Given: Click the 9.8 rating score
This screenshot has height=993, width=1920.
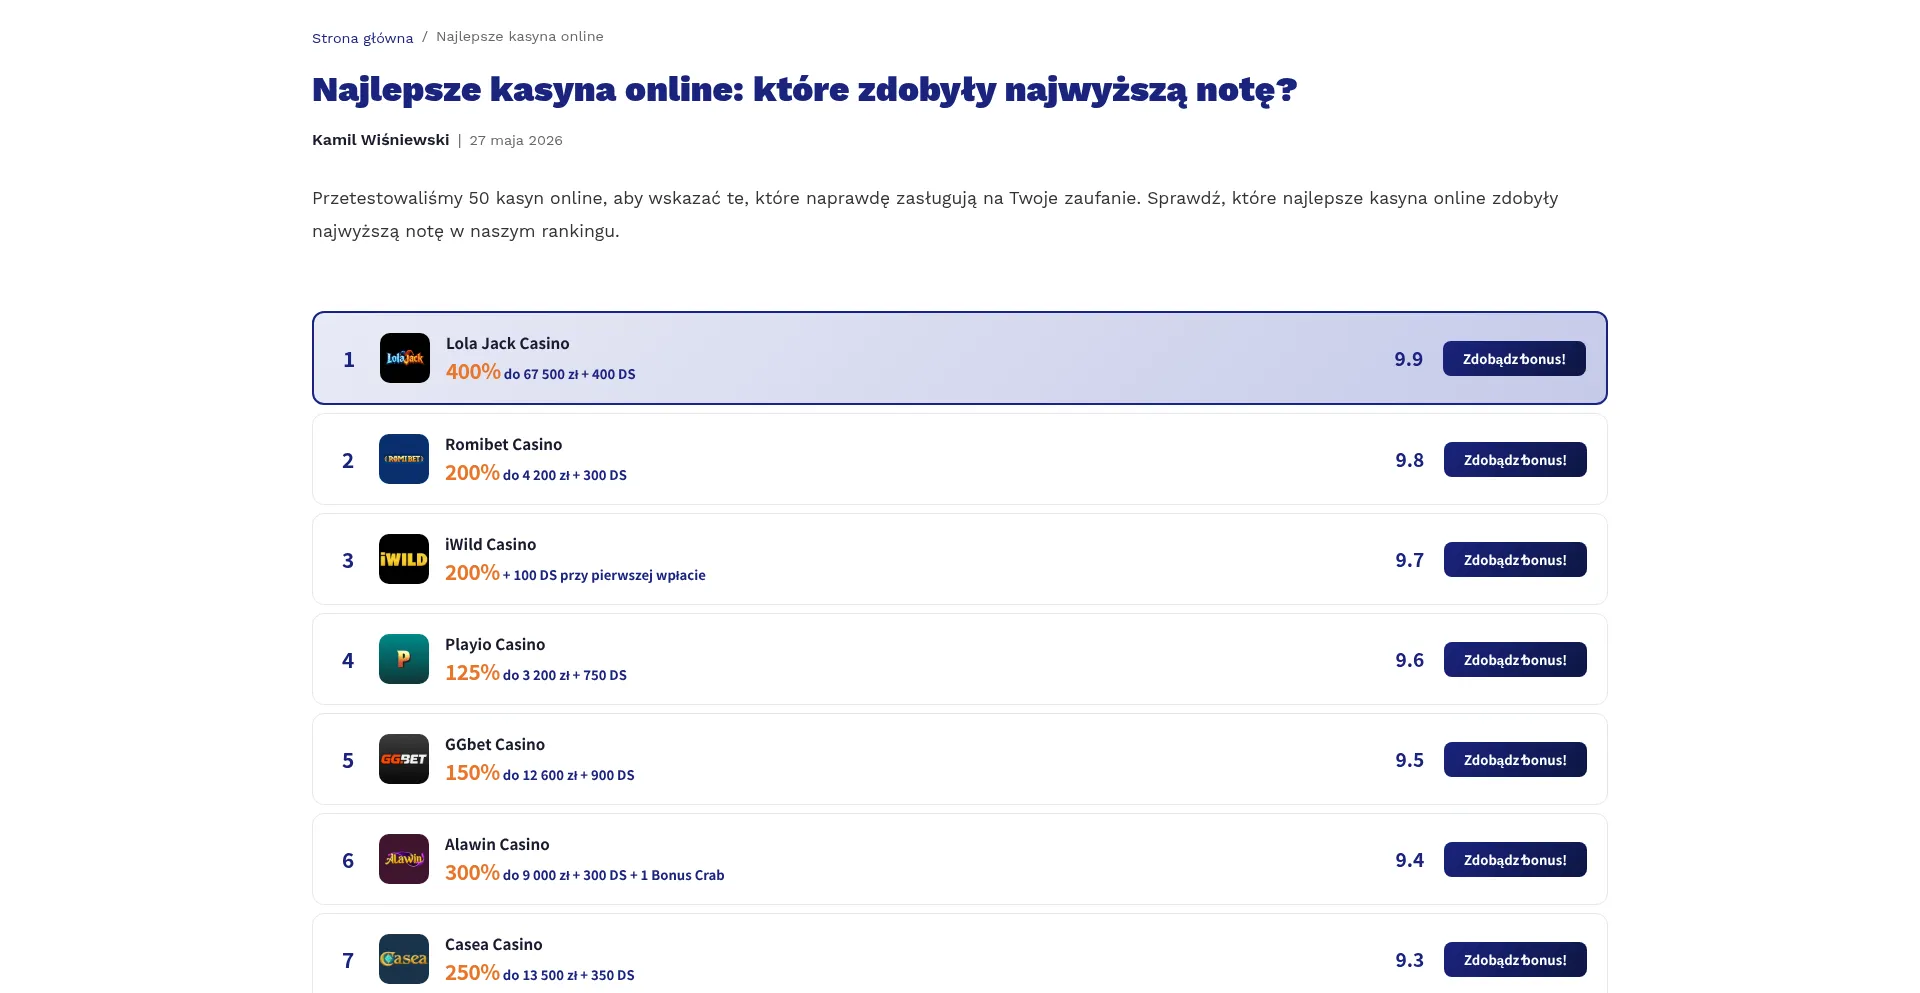Looking at the screenshot, I should pyautogui.click(x=1409, y=460).
